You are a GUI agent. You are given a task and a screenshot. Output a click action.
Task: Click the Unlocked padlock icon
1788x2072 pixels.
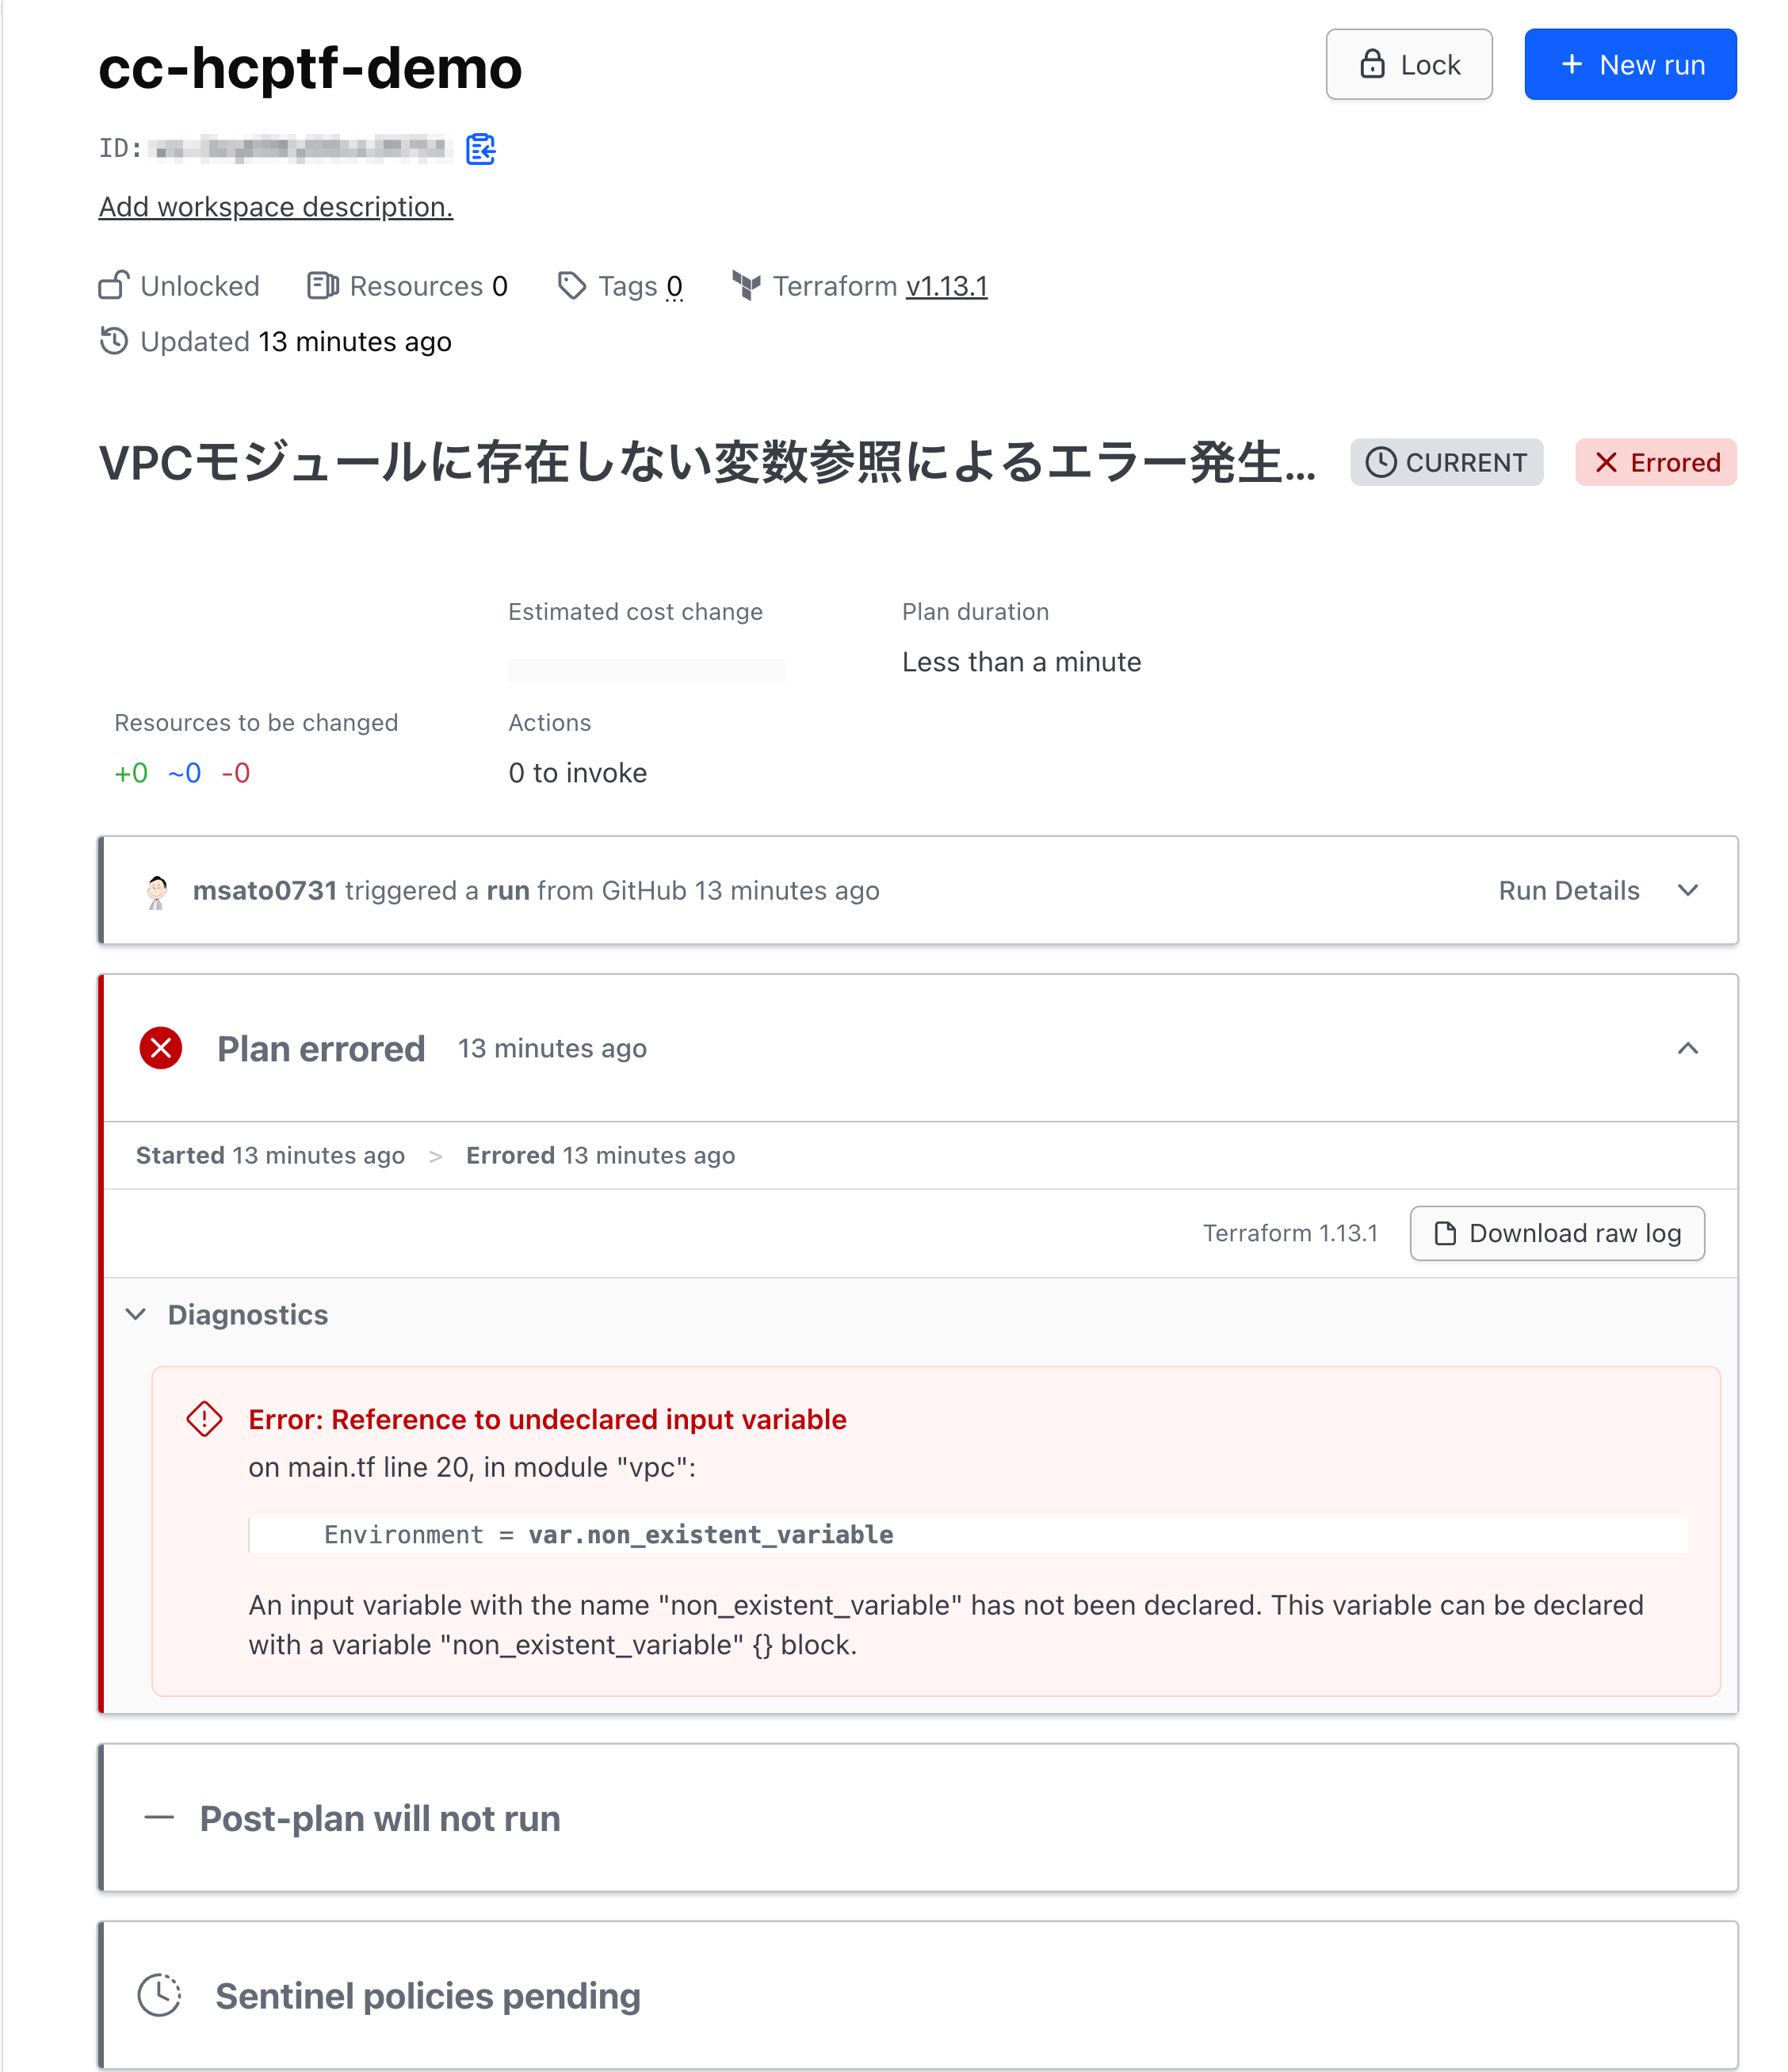tap(114, 286)
